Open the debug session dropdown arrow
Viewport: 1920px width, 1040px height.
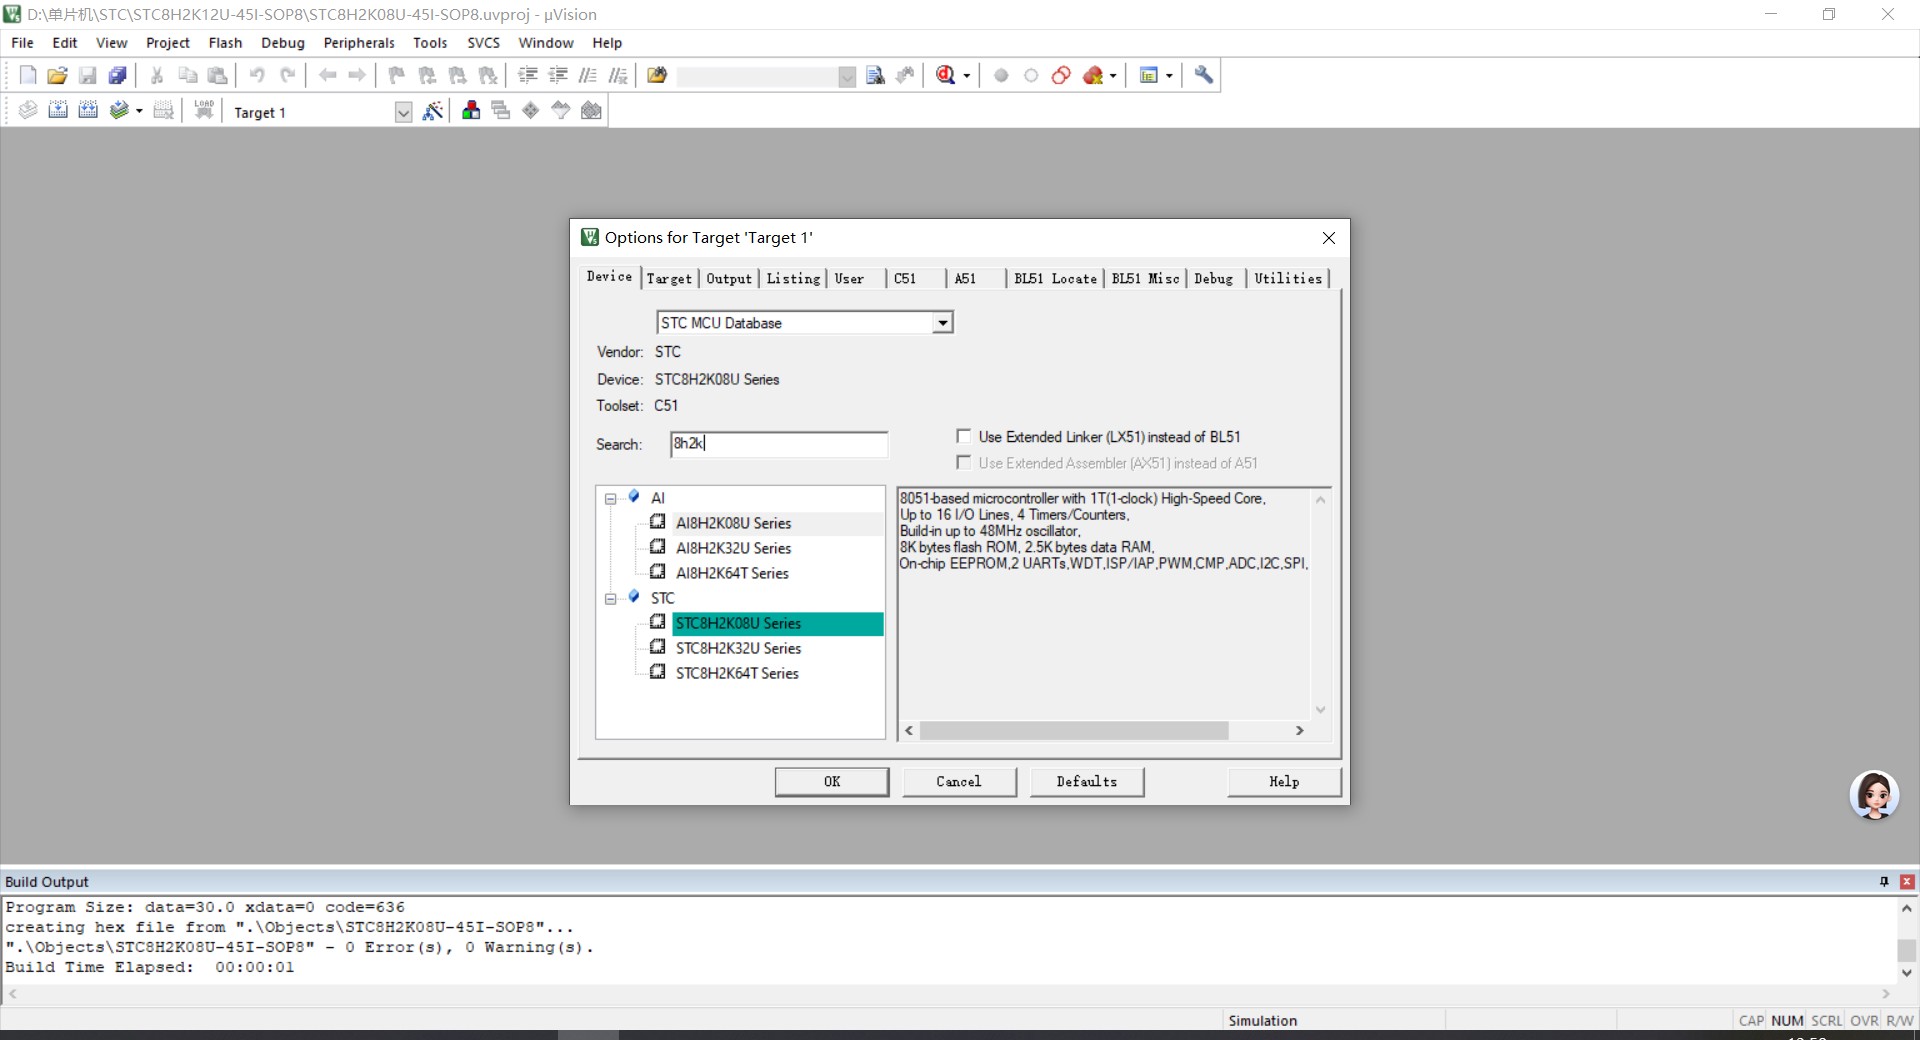tap(967, 76)
